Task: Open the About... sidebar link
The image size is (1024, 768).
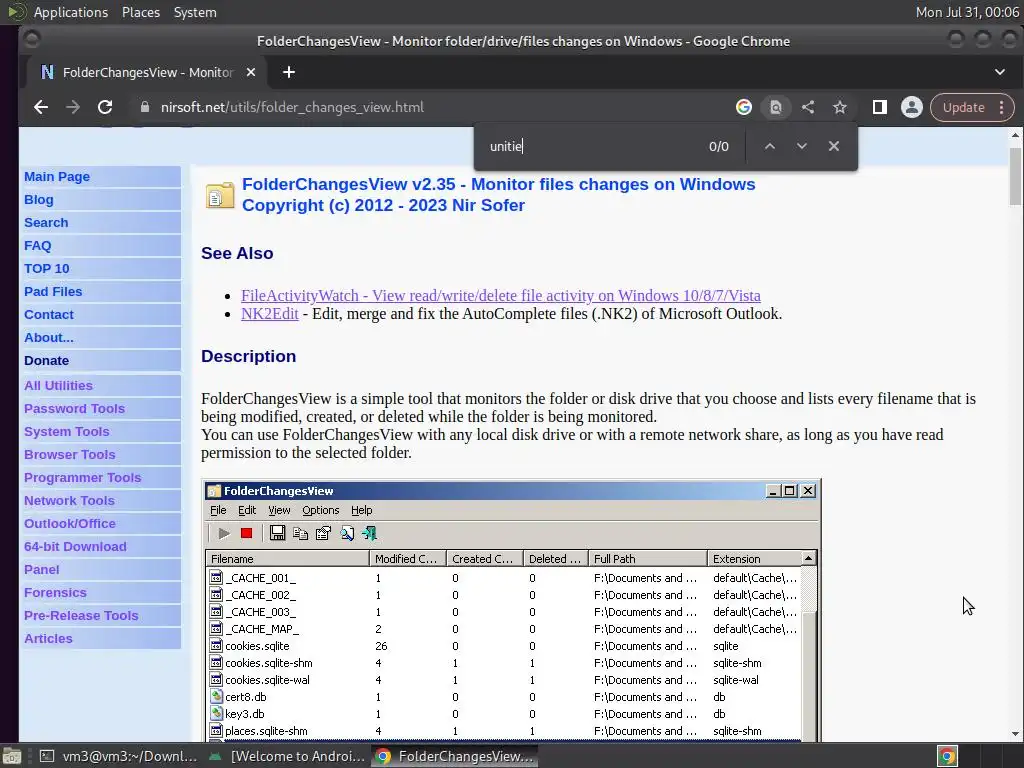Action: [48, 337]
